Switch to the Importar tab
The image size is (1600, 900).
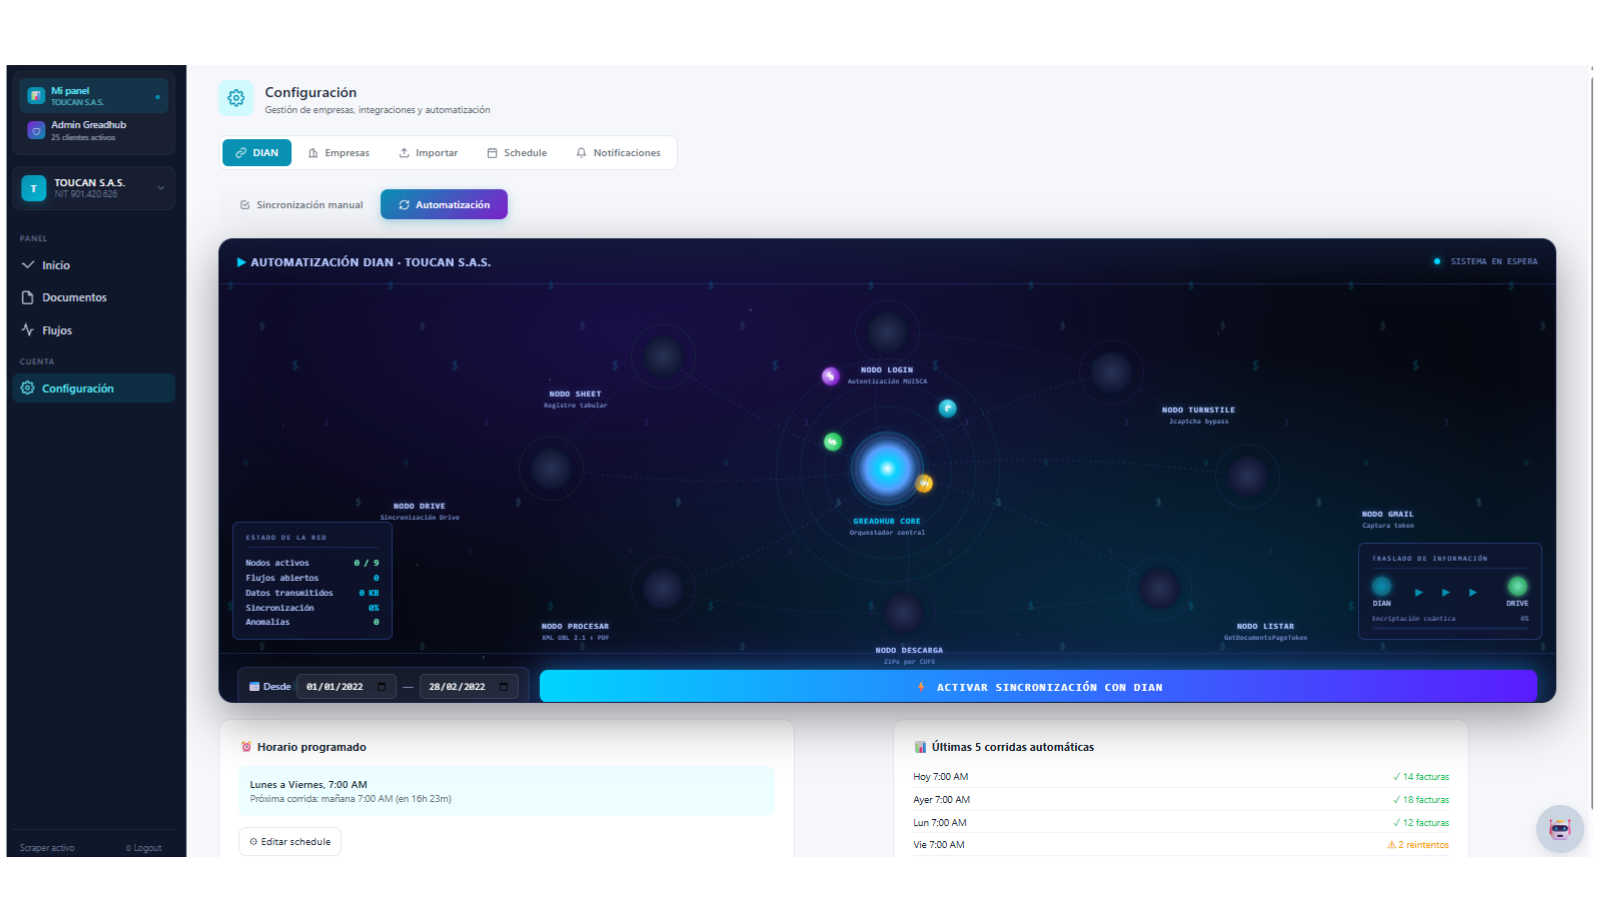(x=428, y=153)
